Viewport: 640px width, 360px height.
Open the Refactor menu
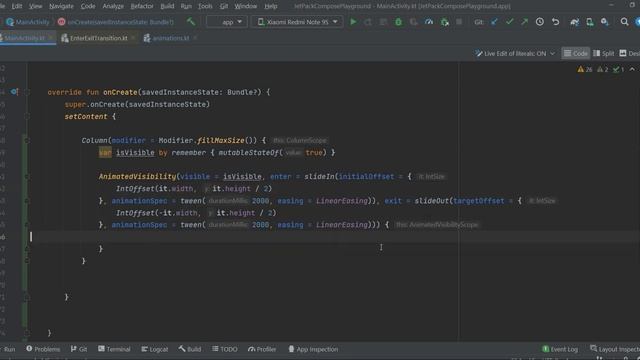142,6
